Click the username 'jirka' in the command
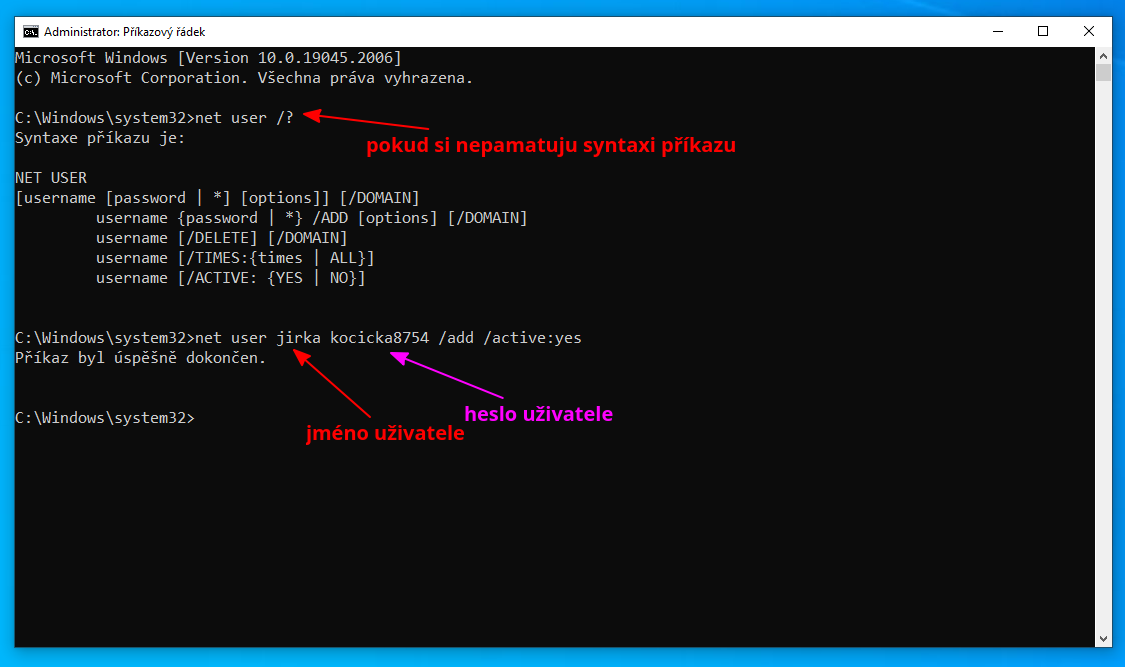Viewport: 1125px width, 667px height. tap(299, 337)
